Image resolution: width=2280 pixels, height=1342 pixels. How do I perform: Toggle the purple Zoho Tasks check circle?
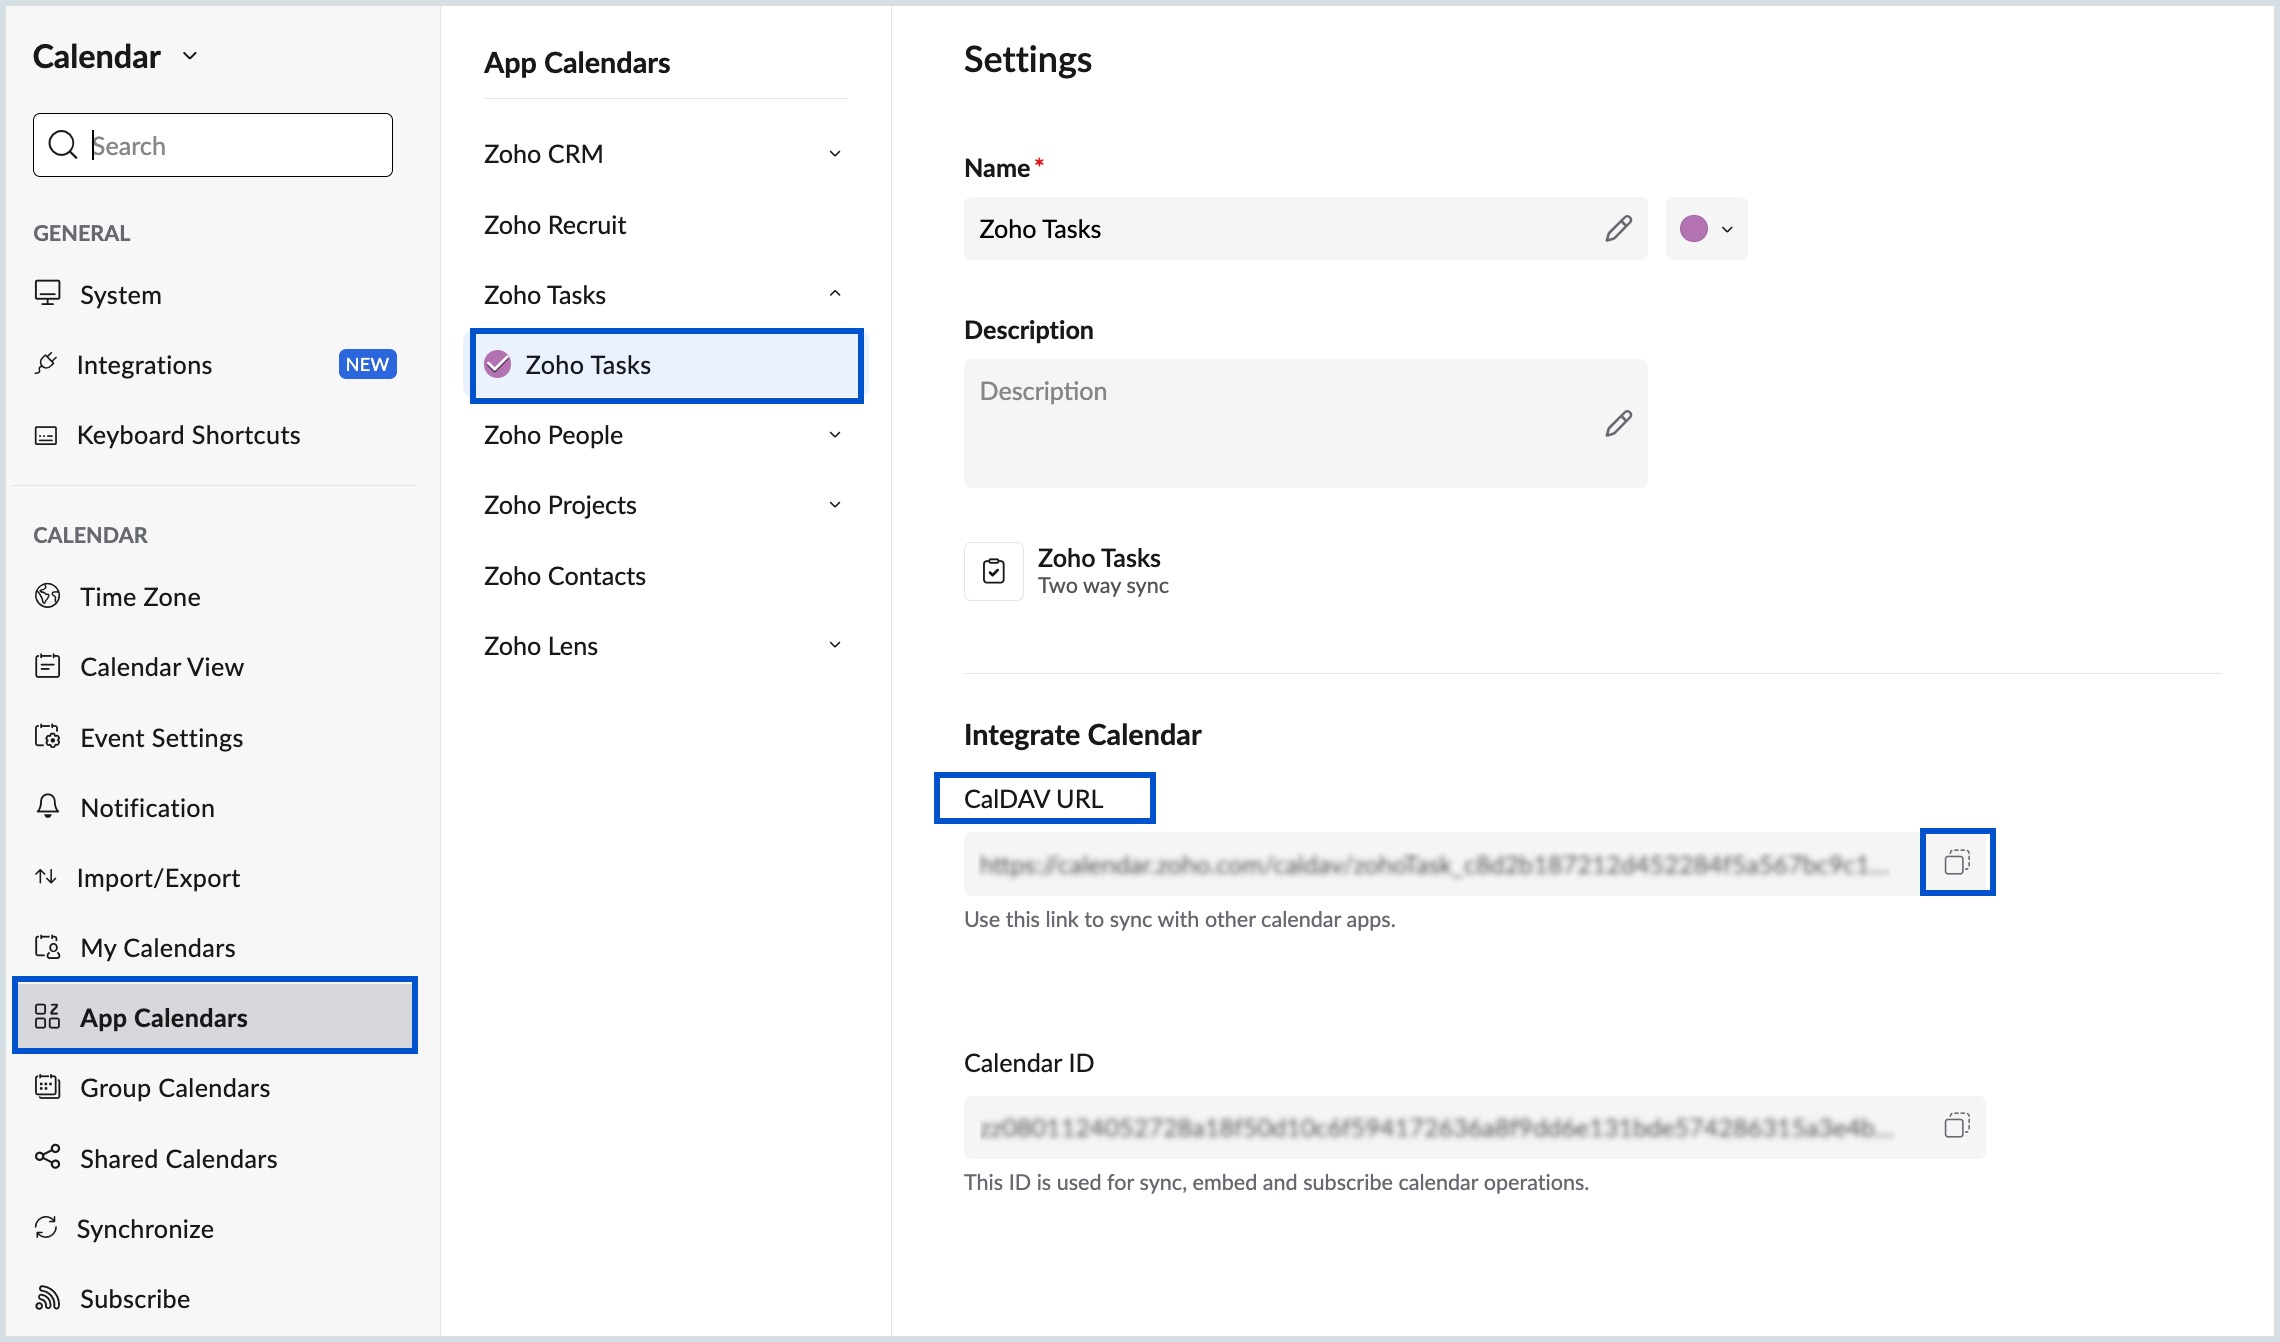pyautogui.click(x=498, y=365)
